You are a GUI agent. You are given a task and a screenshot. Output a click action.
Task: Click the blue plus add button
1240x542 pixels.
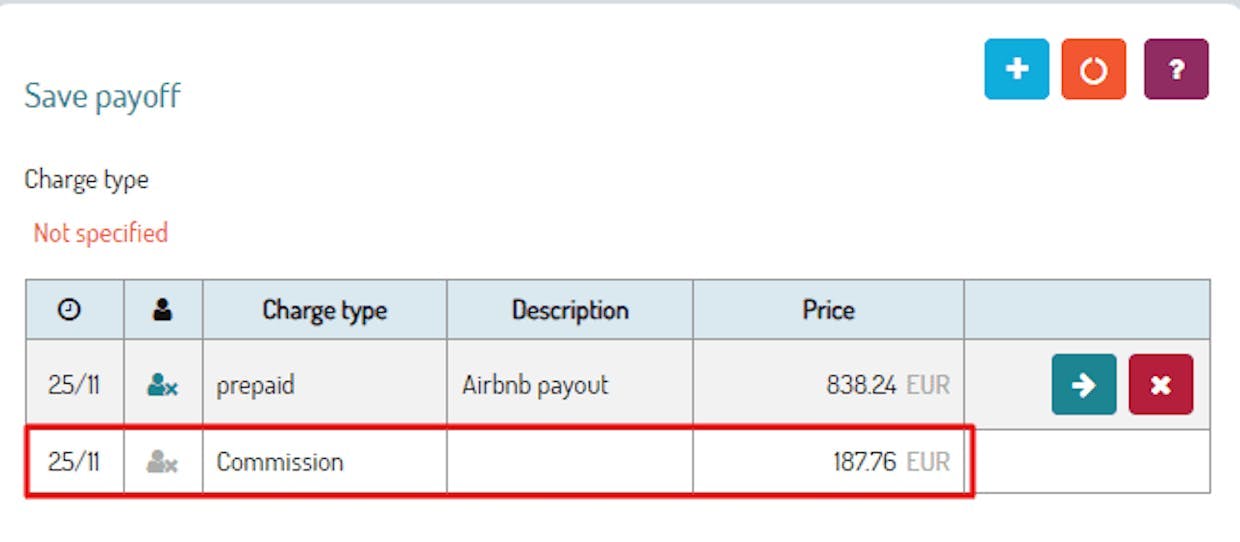[1016, 69]
